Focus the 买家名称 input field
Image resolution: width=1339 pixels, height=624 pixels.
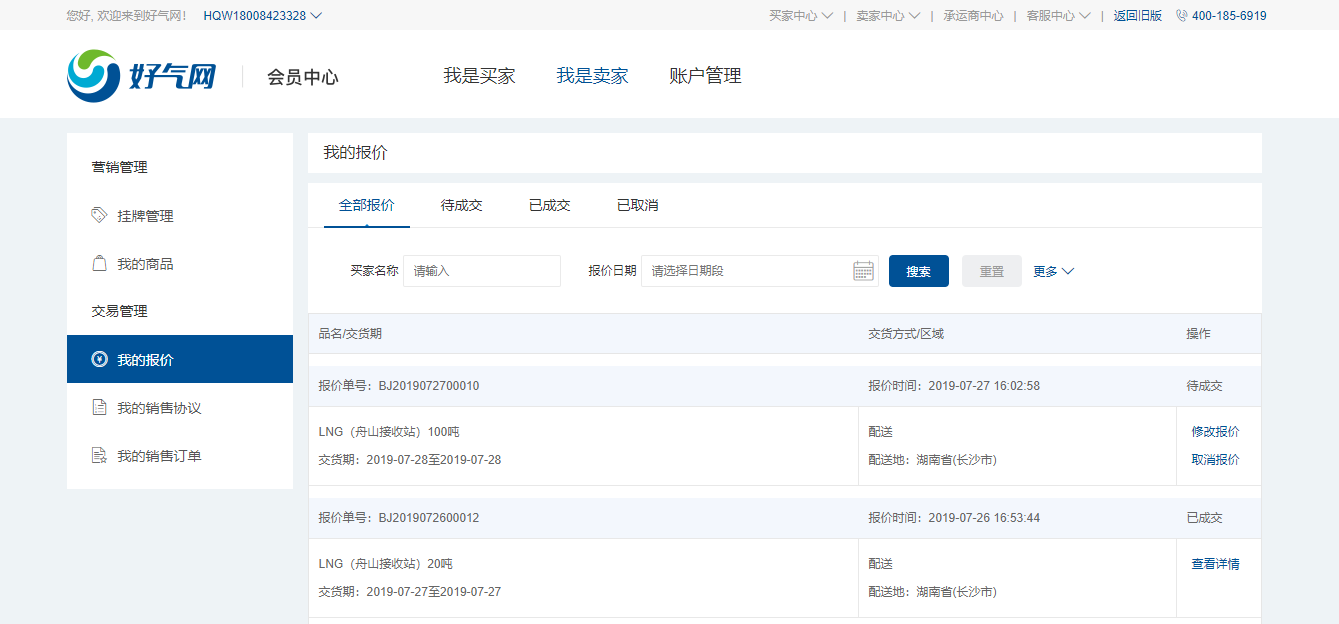[482, 271]
